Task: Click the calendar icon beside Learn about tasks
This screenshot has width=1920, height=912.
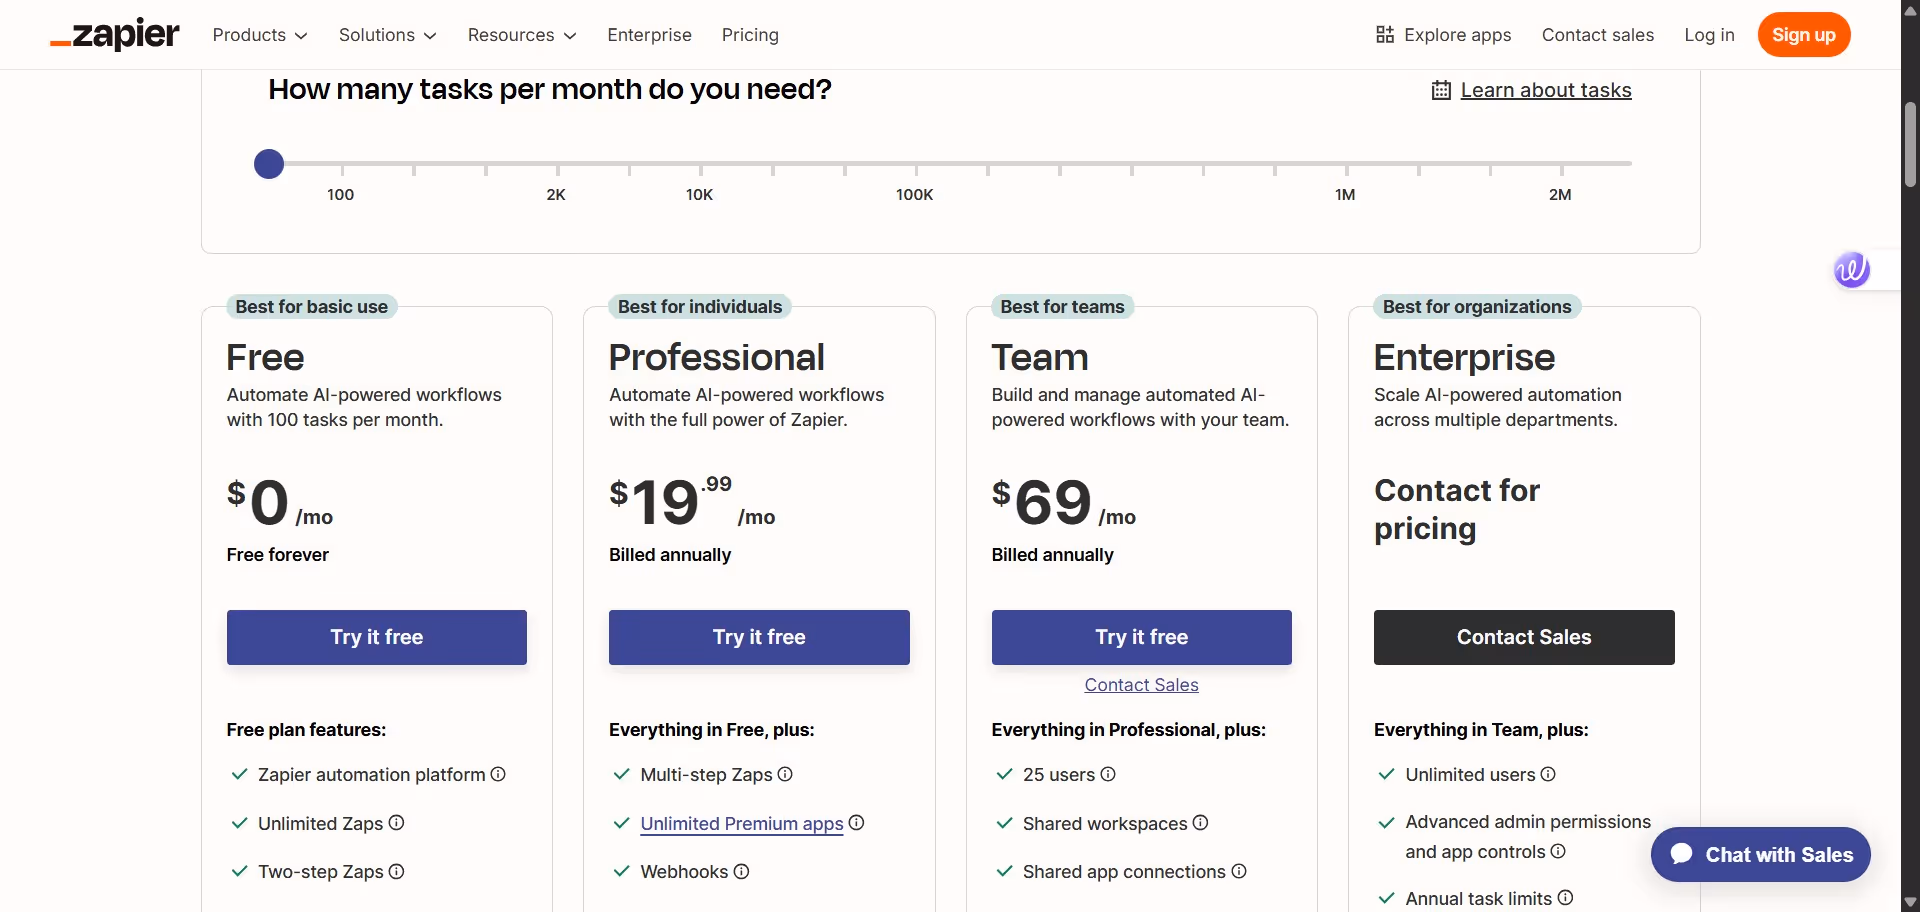Action: (x=1441, y=90)
